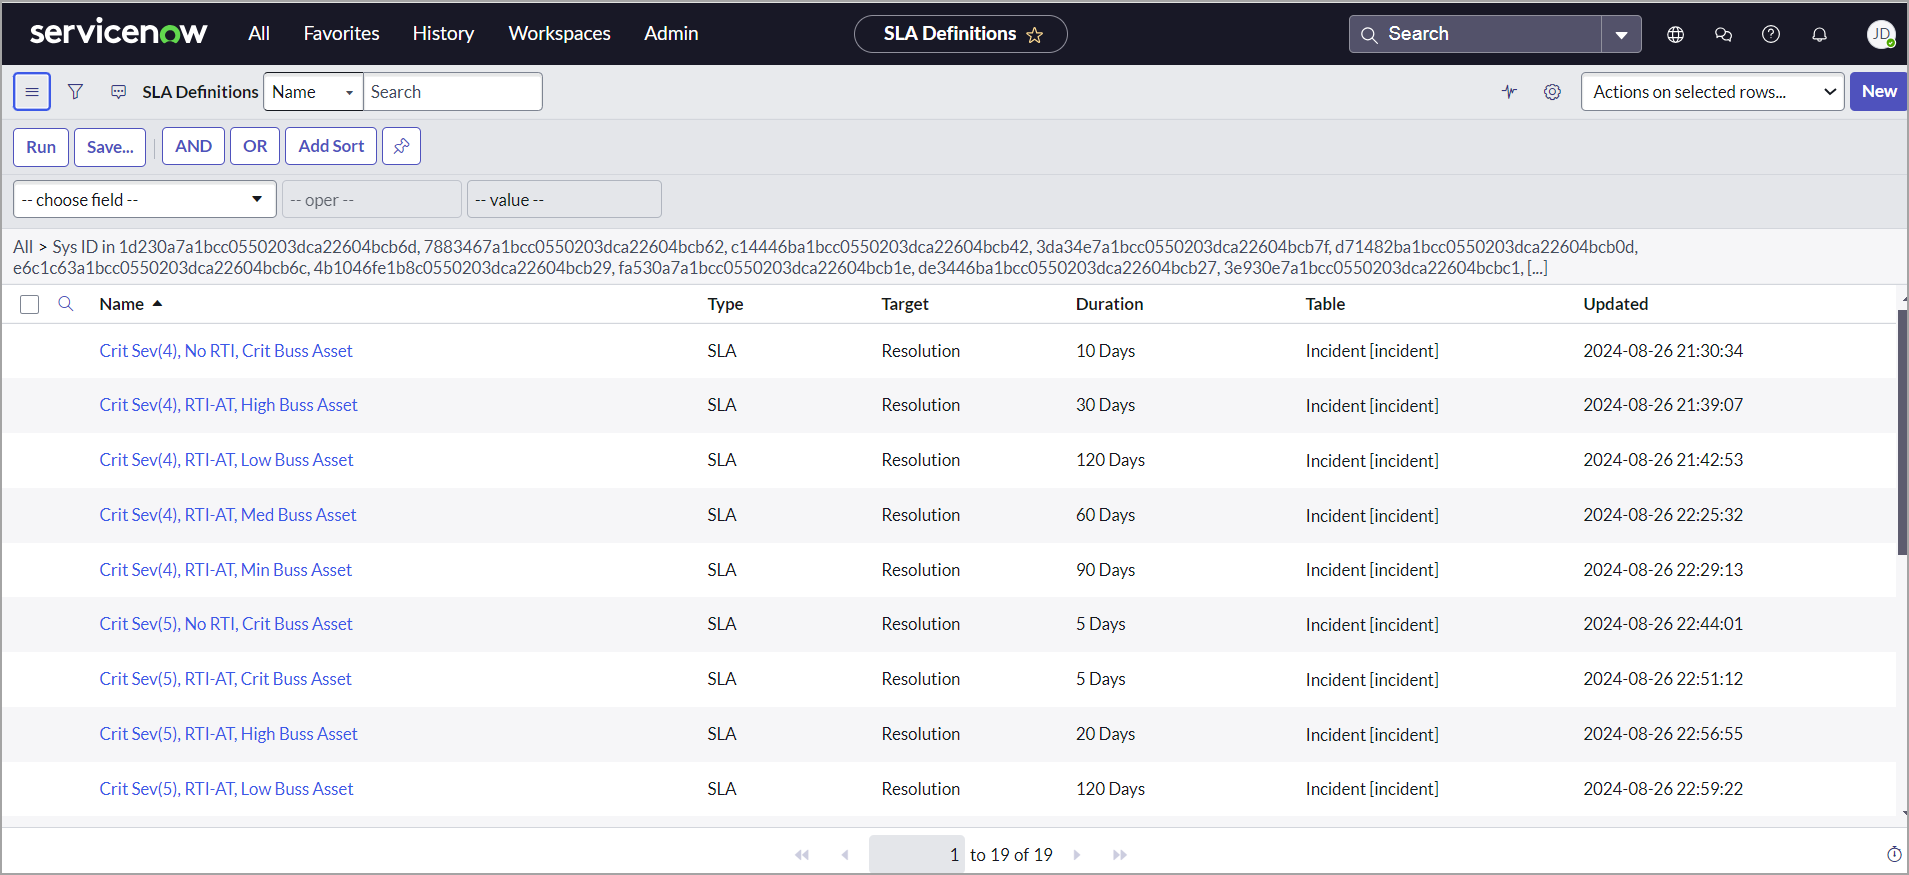1909x875 pixels.
Task: Open the notifications bell
Action: click(x=1819, y=34)
